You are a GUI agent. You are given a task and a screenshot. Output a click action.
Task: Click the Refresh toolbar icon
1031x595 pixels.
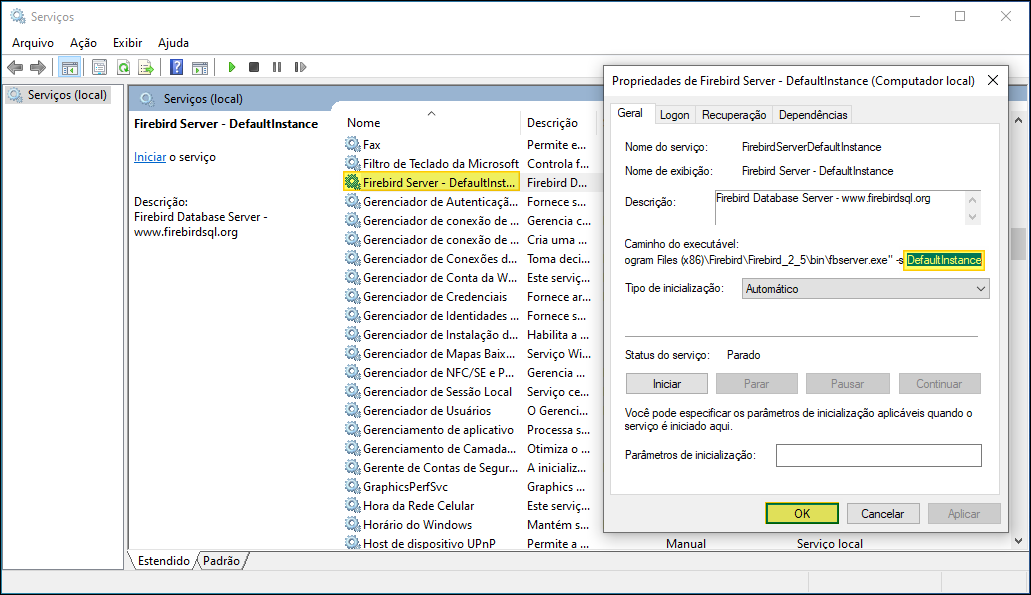click(x=123, y=67)
